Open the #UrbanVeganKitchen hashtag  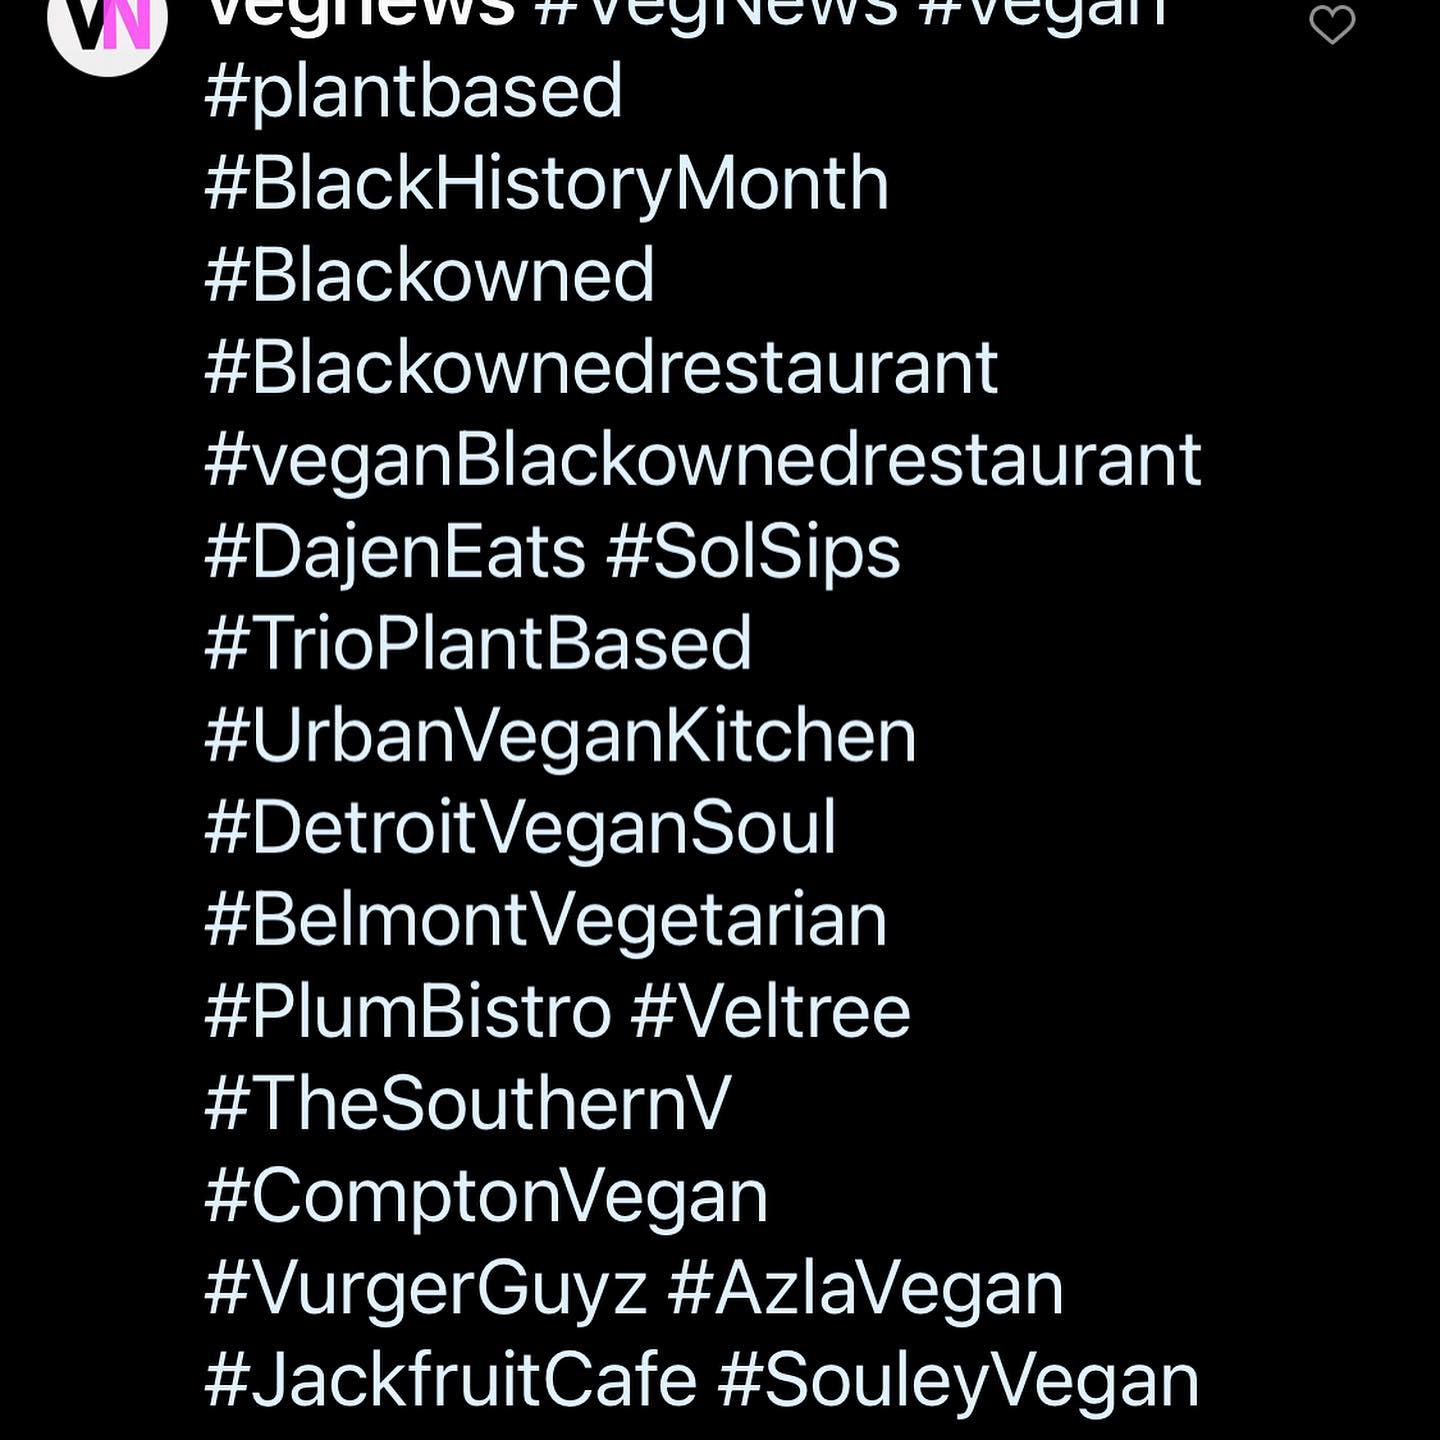coord(560,736)
